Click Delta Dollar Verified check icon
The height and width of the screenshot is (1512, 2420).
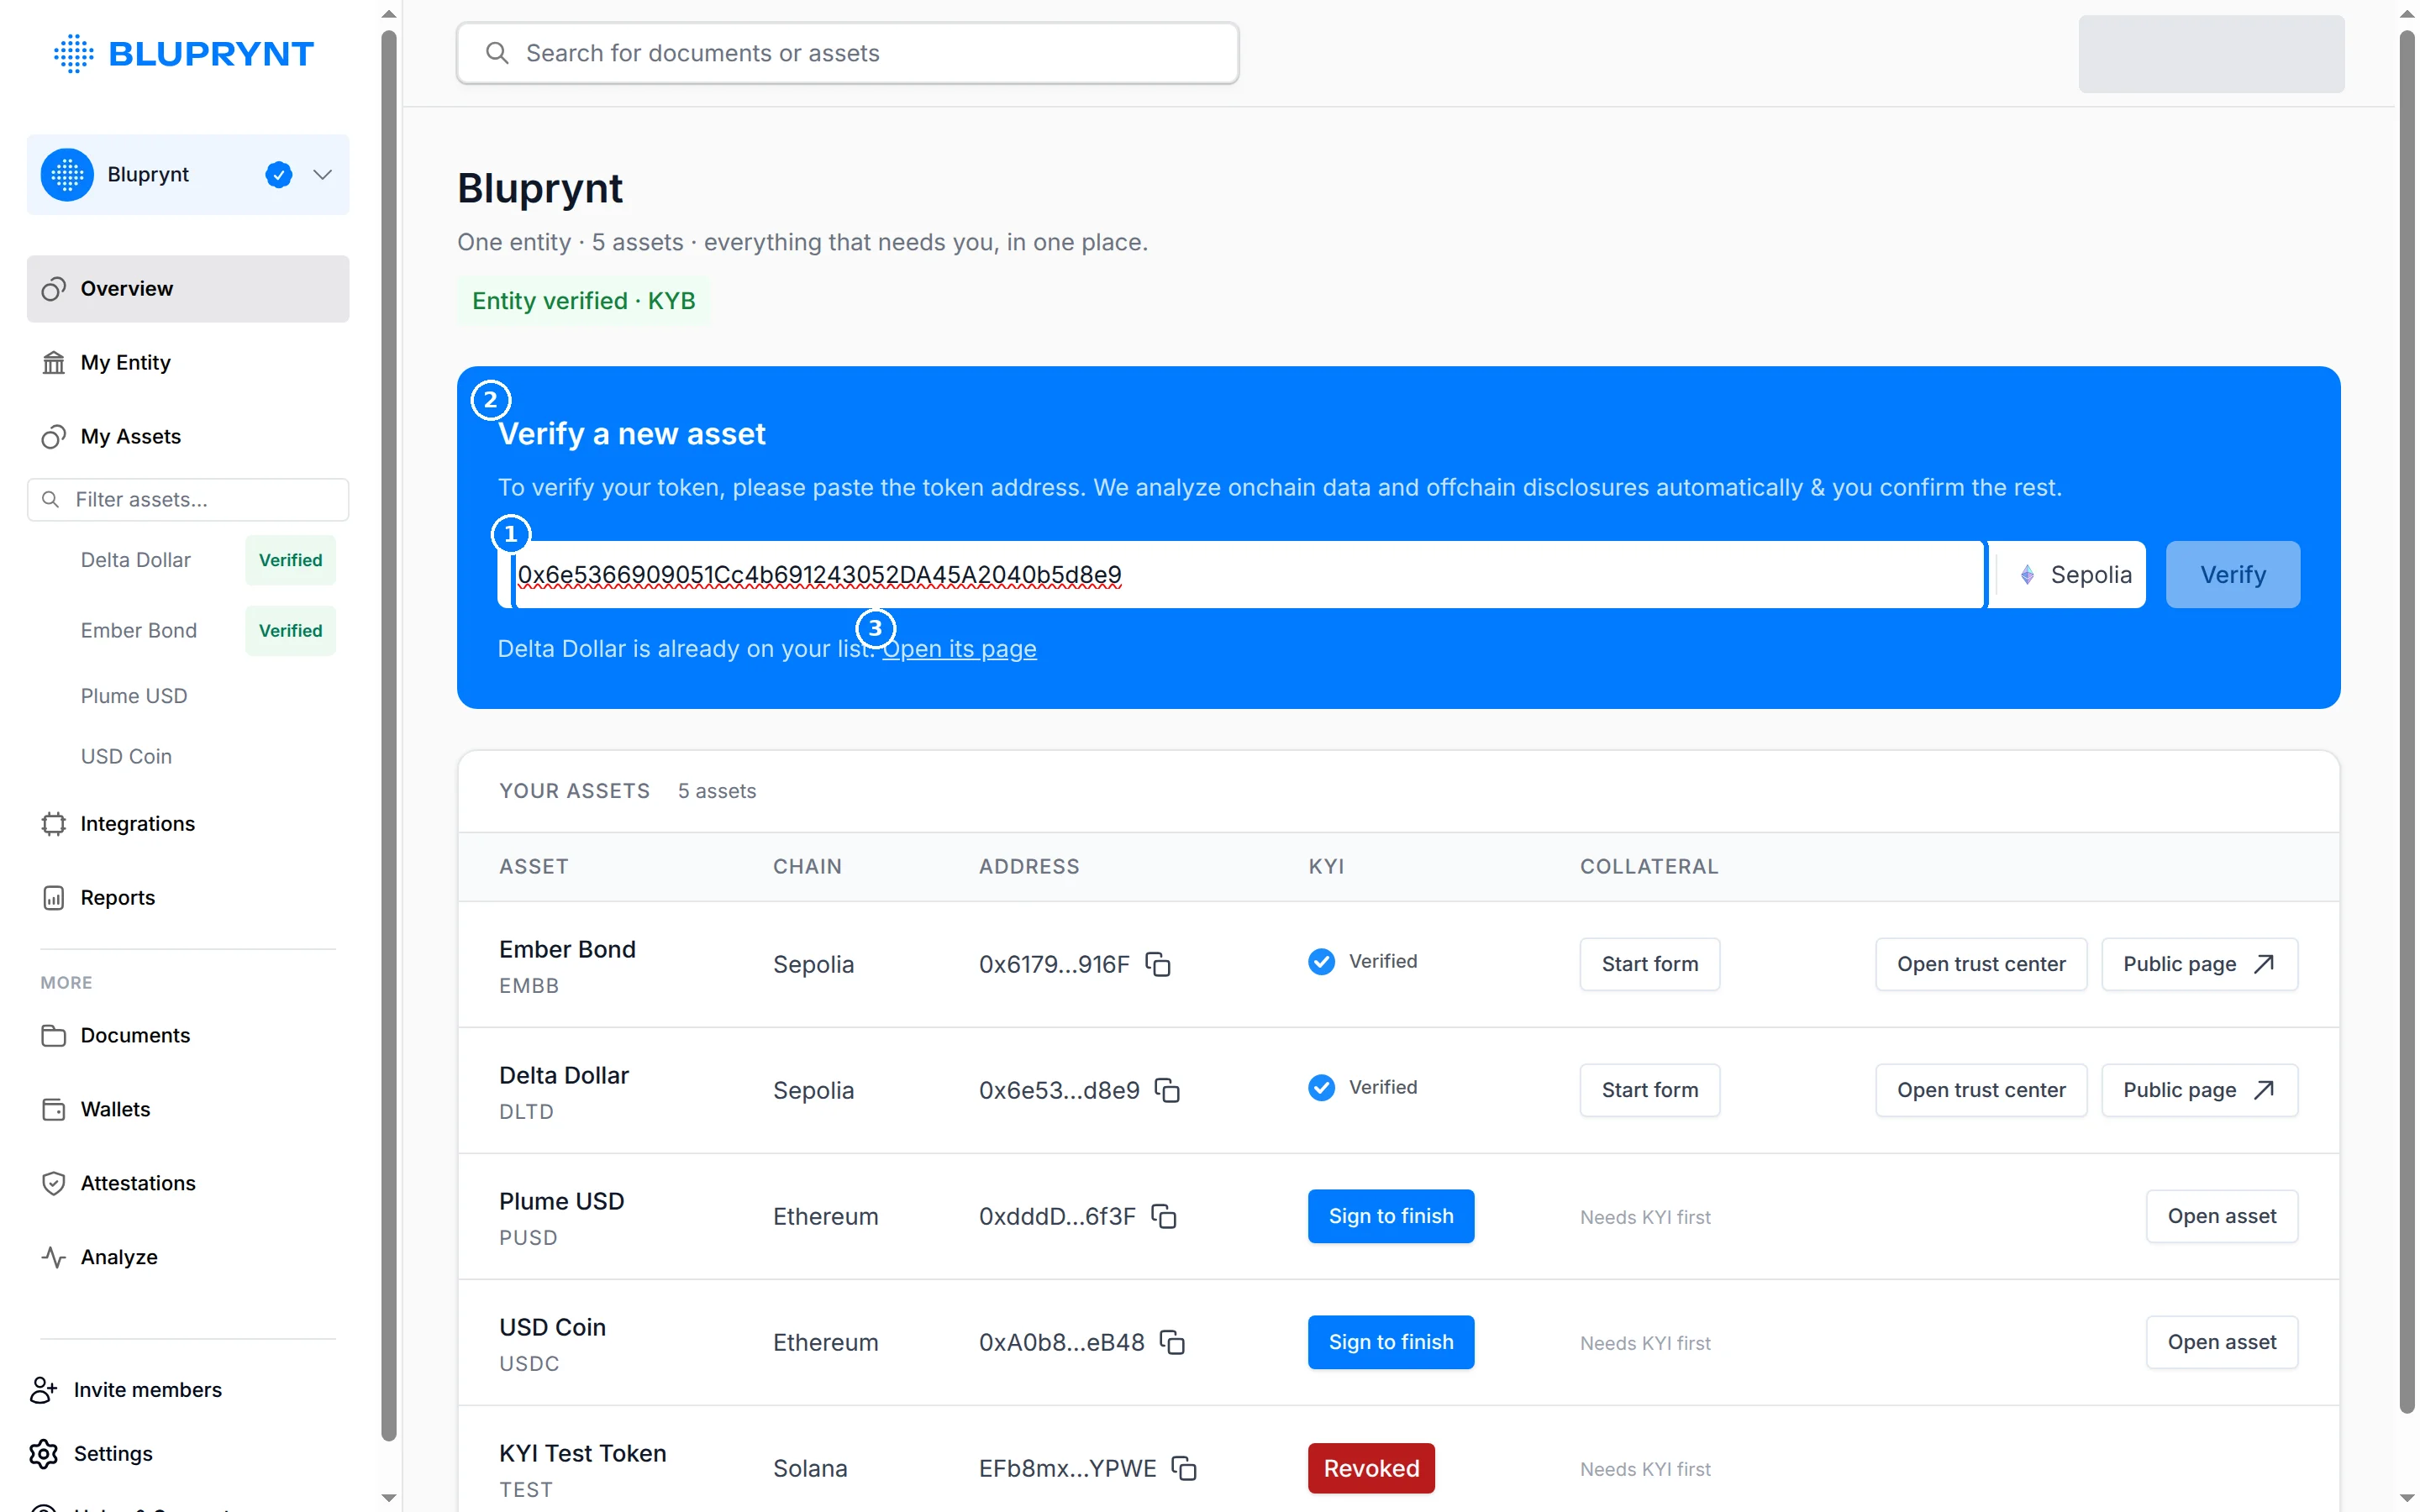tap(1321, 1088)
